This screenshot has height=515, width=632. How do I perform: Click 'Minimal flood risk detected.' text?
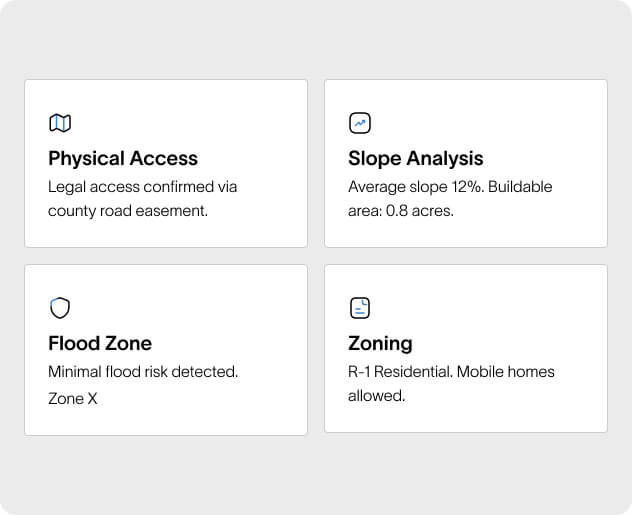[x=143, y=372]
